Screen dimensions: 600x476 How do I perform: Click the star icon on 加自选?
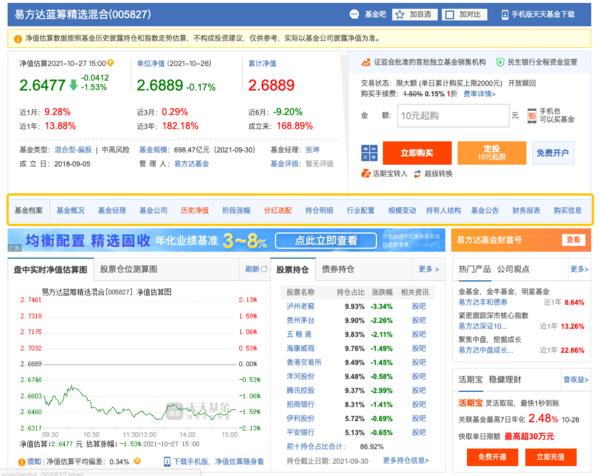click(x=400, y=15)
